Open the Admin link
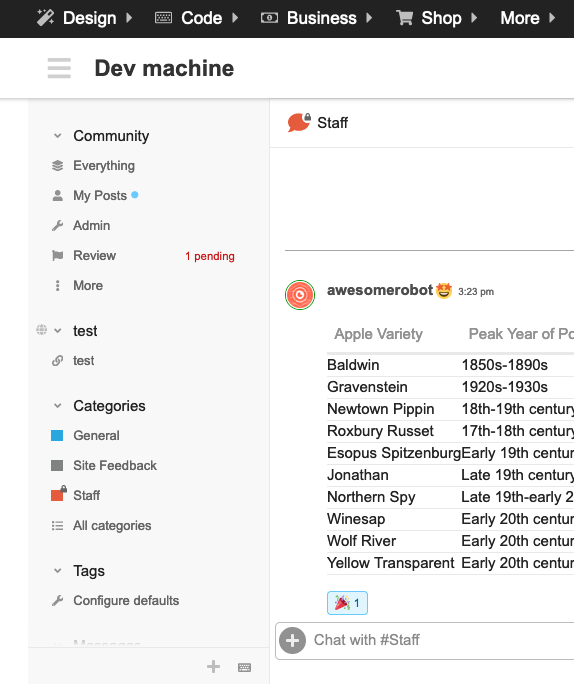 point(92,226)
